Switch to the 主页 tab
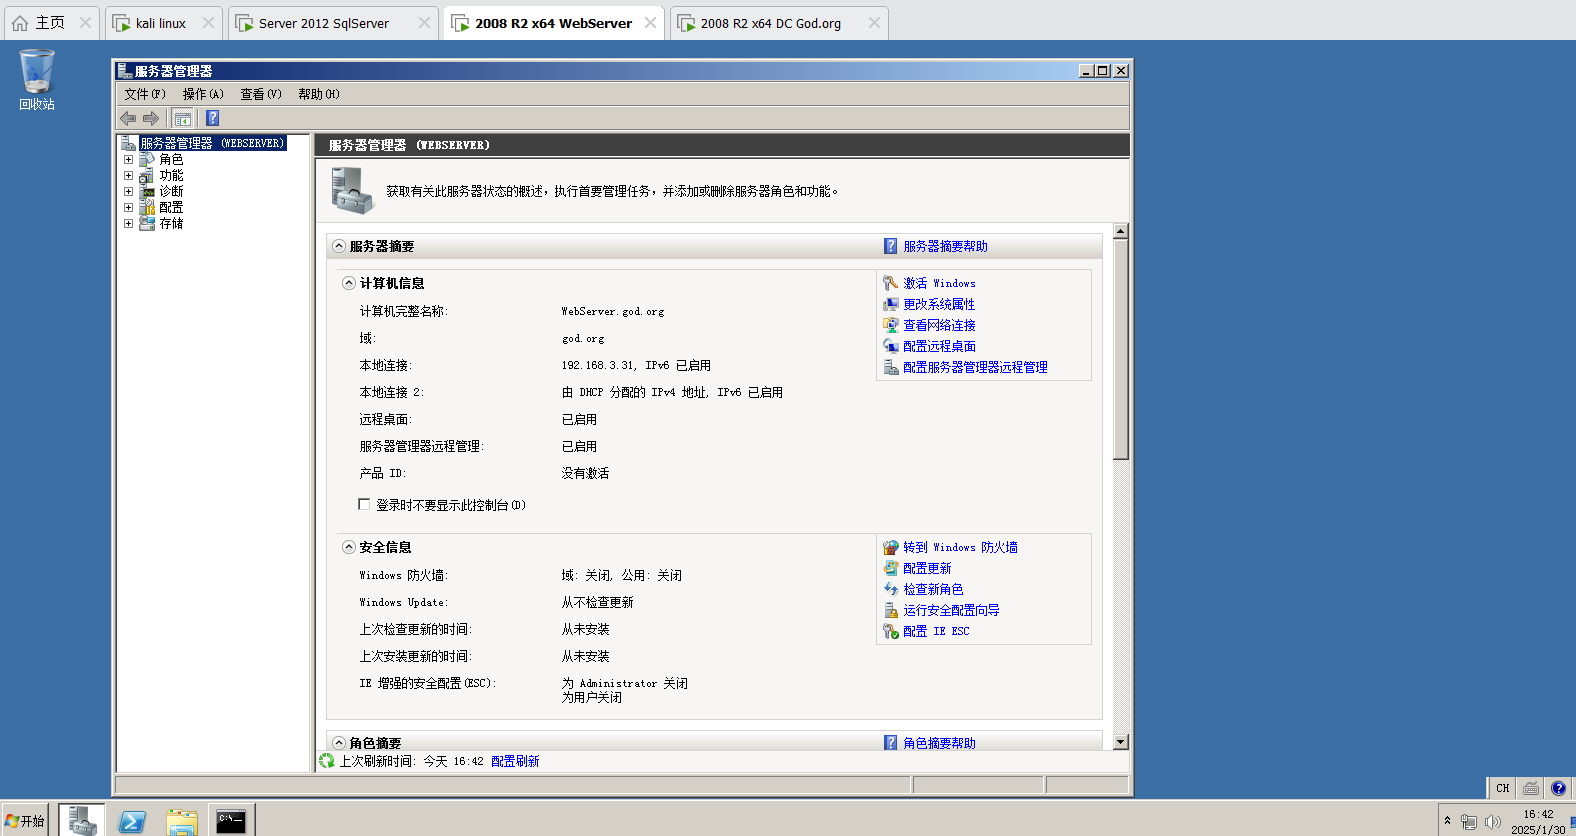Viewport: 1576px width, 836px height. [x=50, y=23]
